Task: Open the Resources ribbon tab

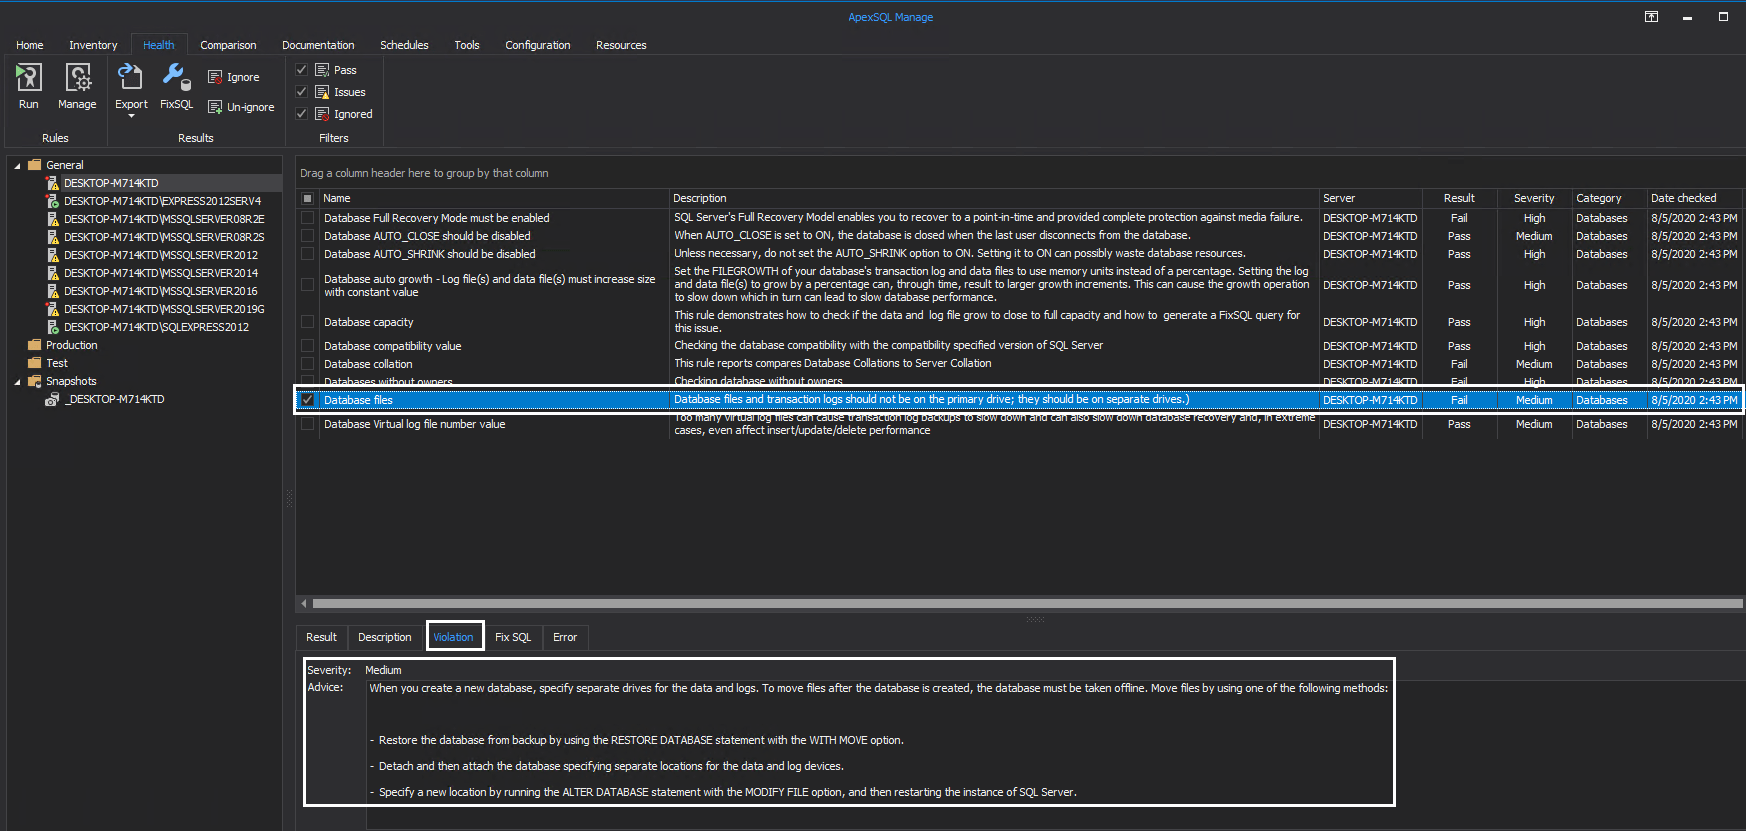Action: [x=621, y=45]
